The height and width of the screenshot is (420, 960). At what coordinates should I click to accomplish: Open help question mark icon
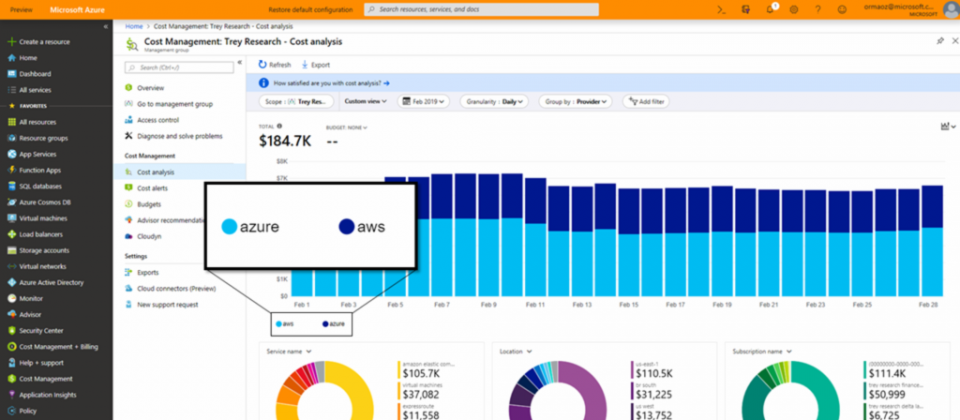pos(818,10)
